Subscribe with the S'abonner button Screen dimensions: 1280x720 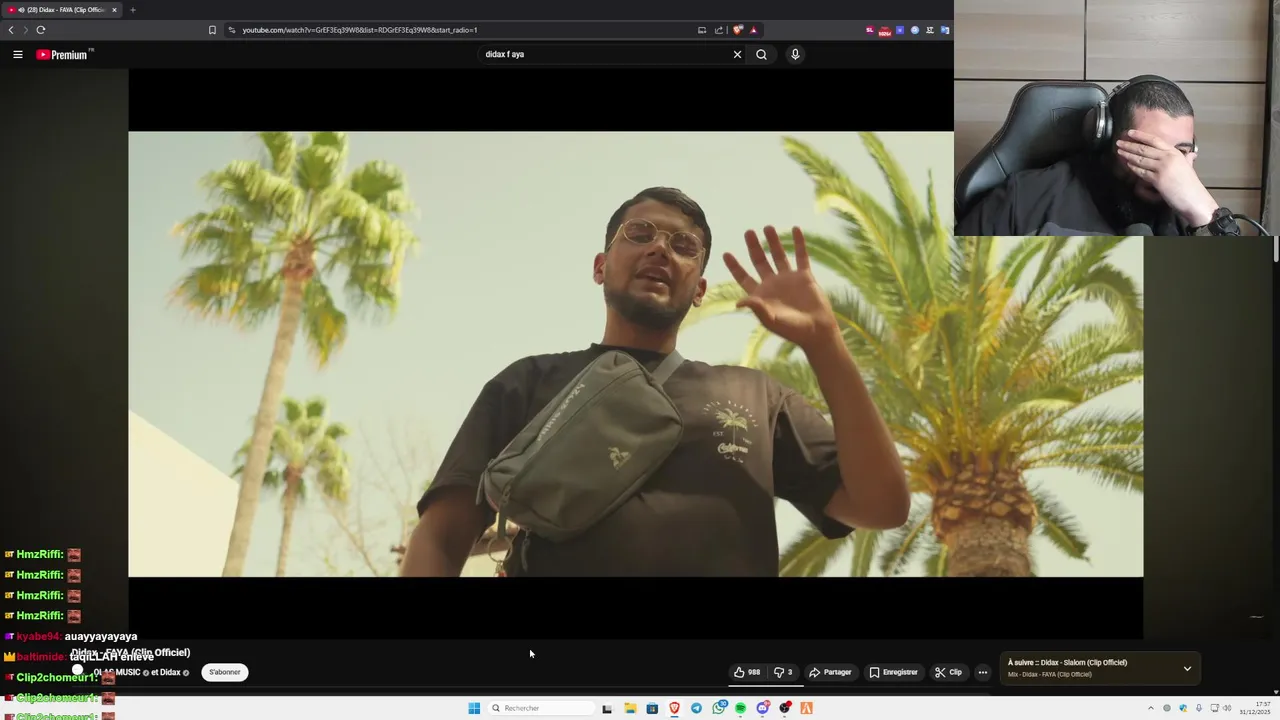coord(225,672)
